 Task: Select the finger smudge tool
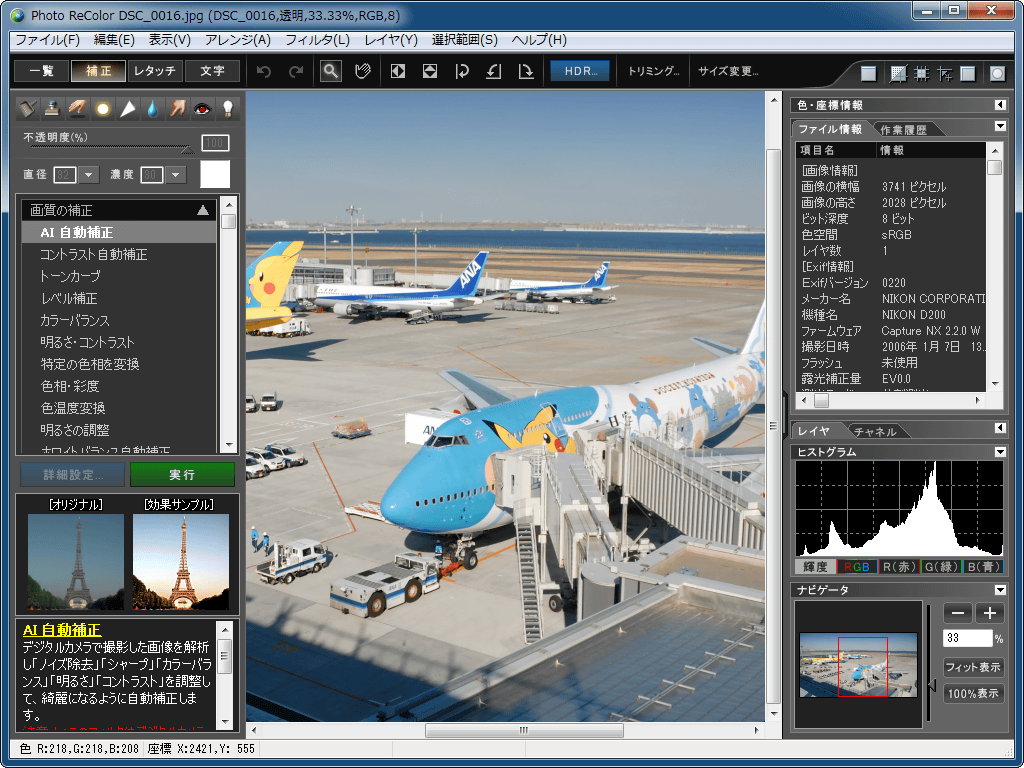click(77, 108)
